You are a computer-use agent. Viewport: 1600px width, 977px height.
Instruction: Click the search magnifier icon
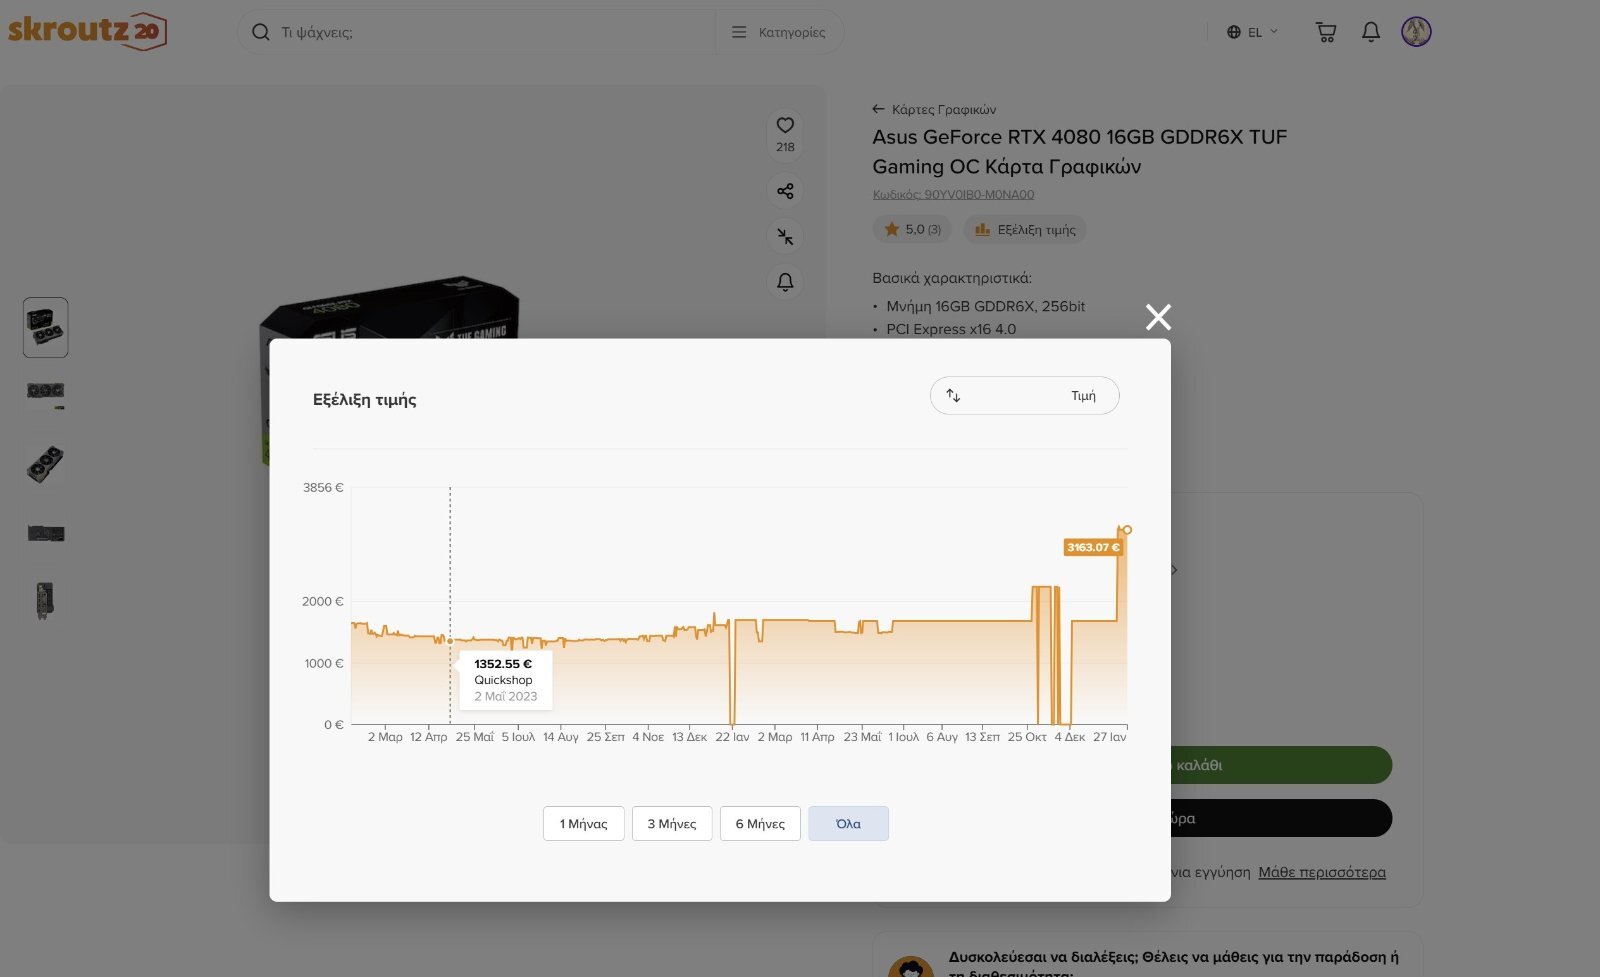261,32
